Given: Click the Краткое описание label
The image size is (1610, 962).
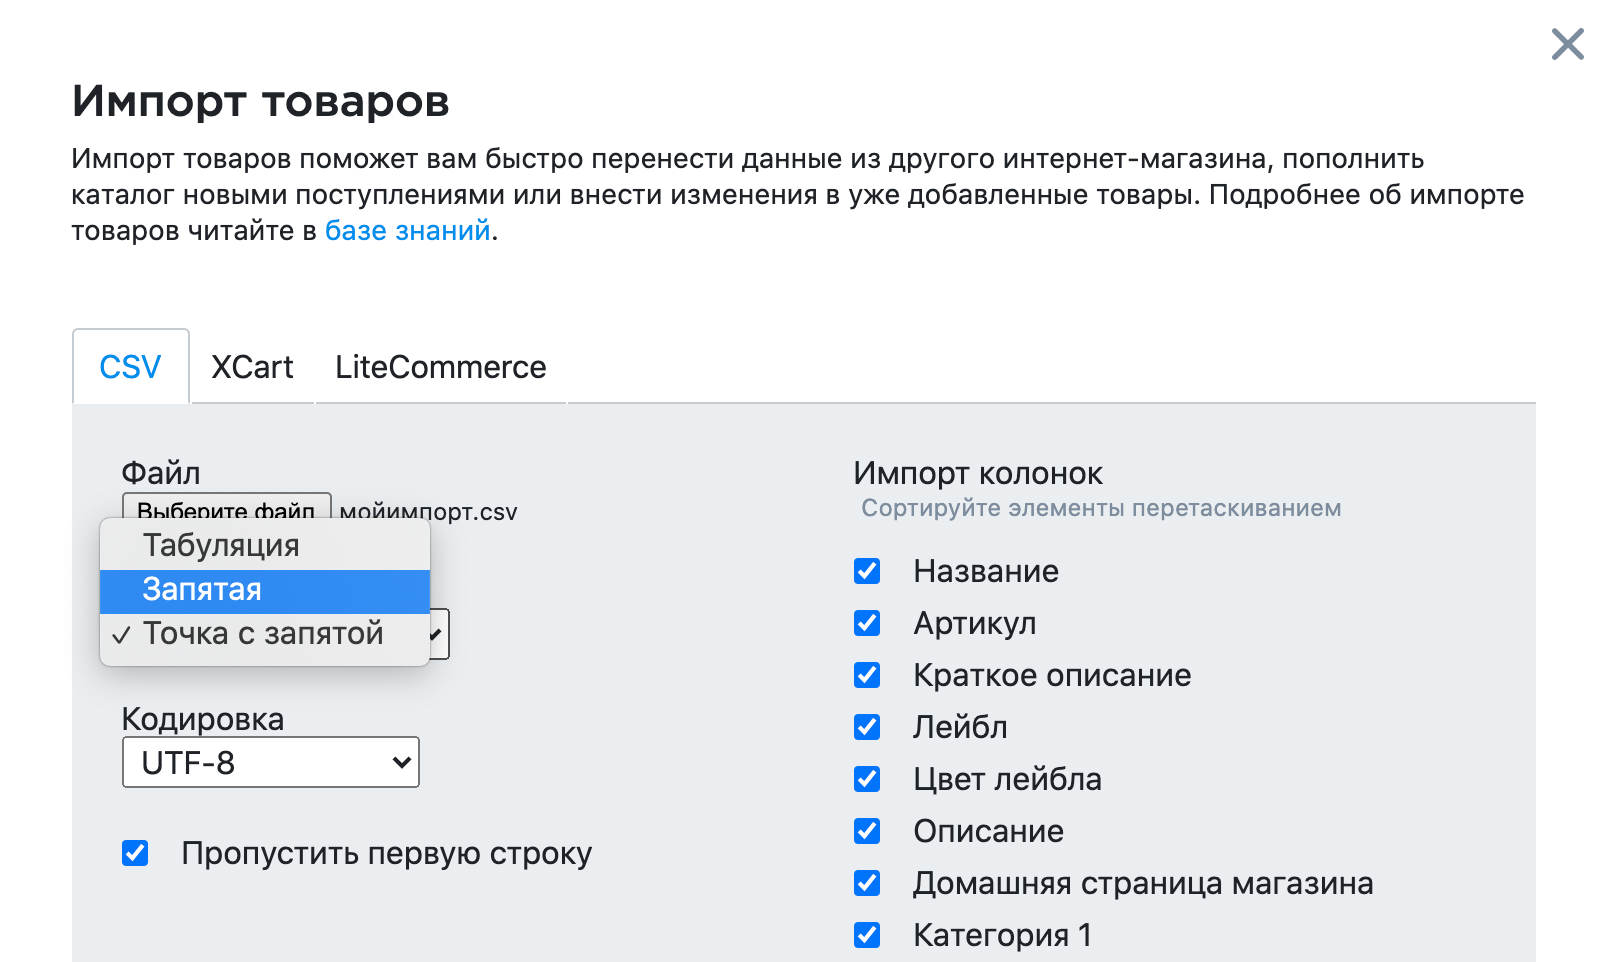Looking at the screenshot, I should 1052,675.
